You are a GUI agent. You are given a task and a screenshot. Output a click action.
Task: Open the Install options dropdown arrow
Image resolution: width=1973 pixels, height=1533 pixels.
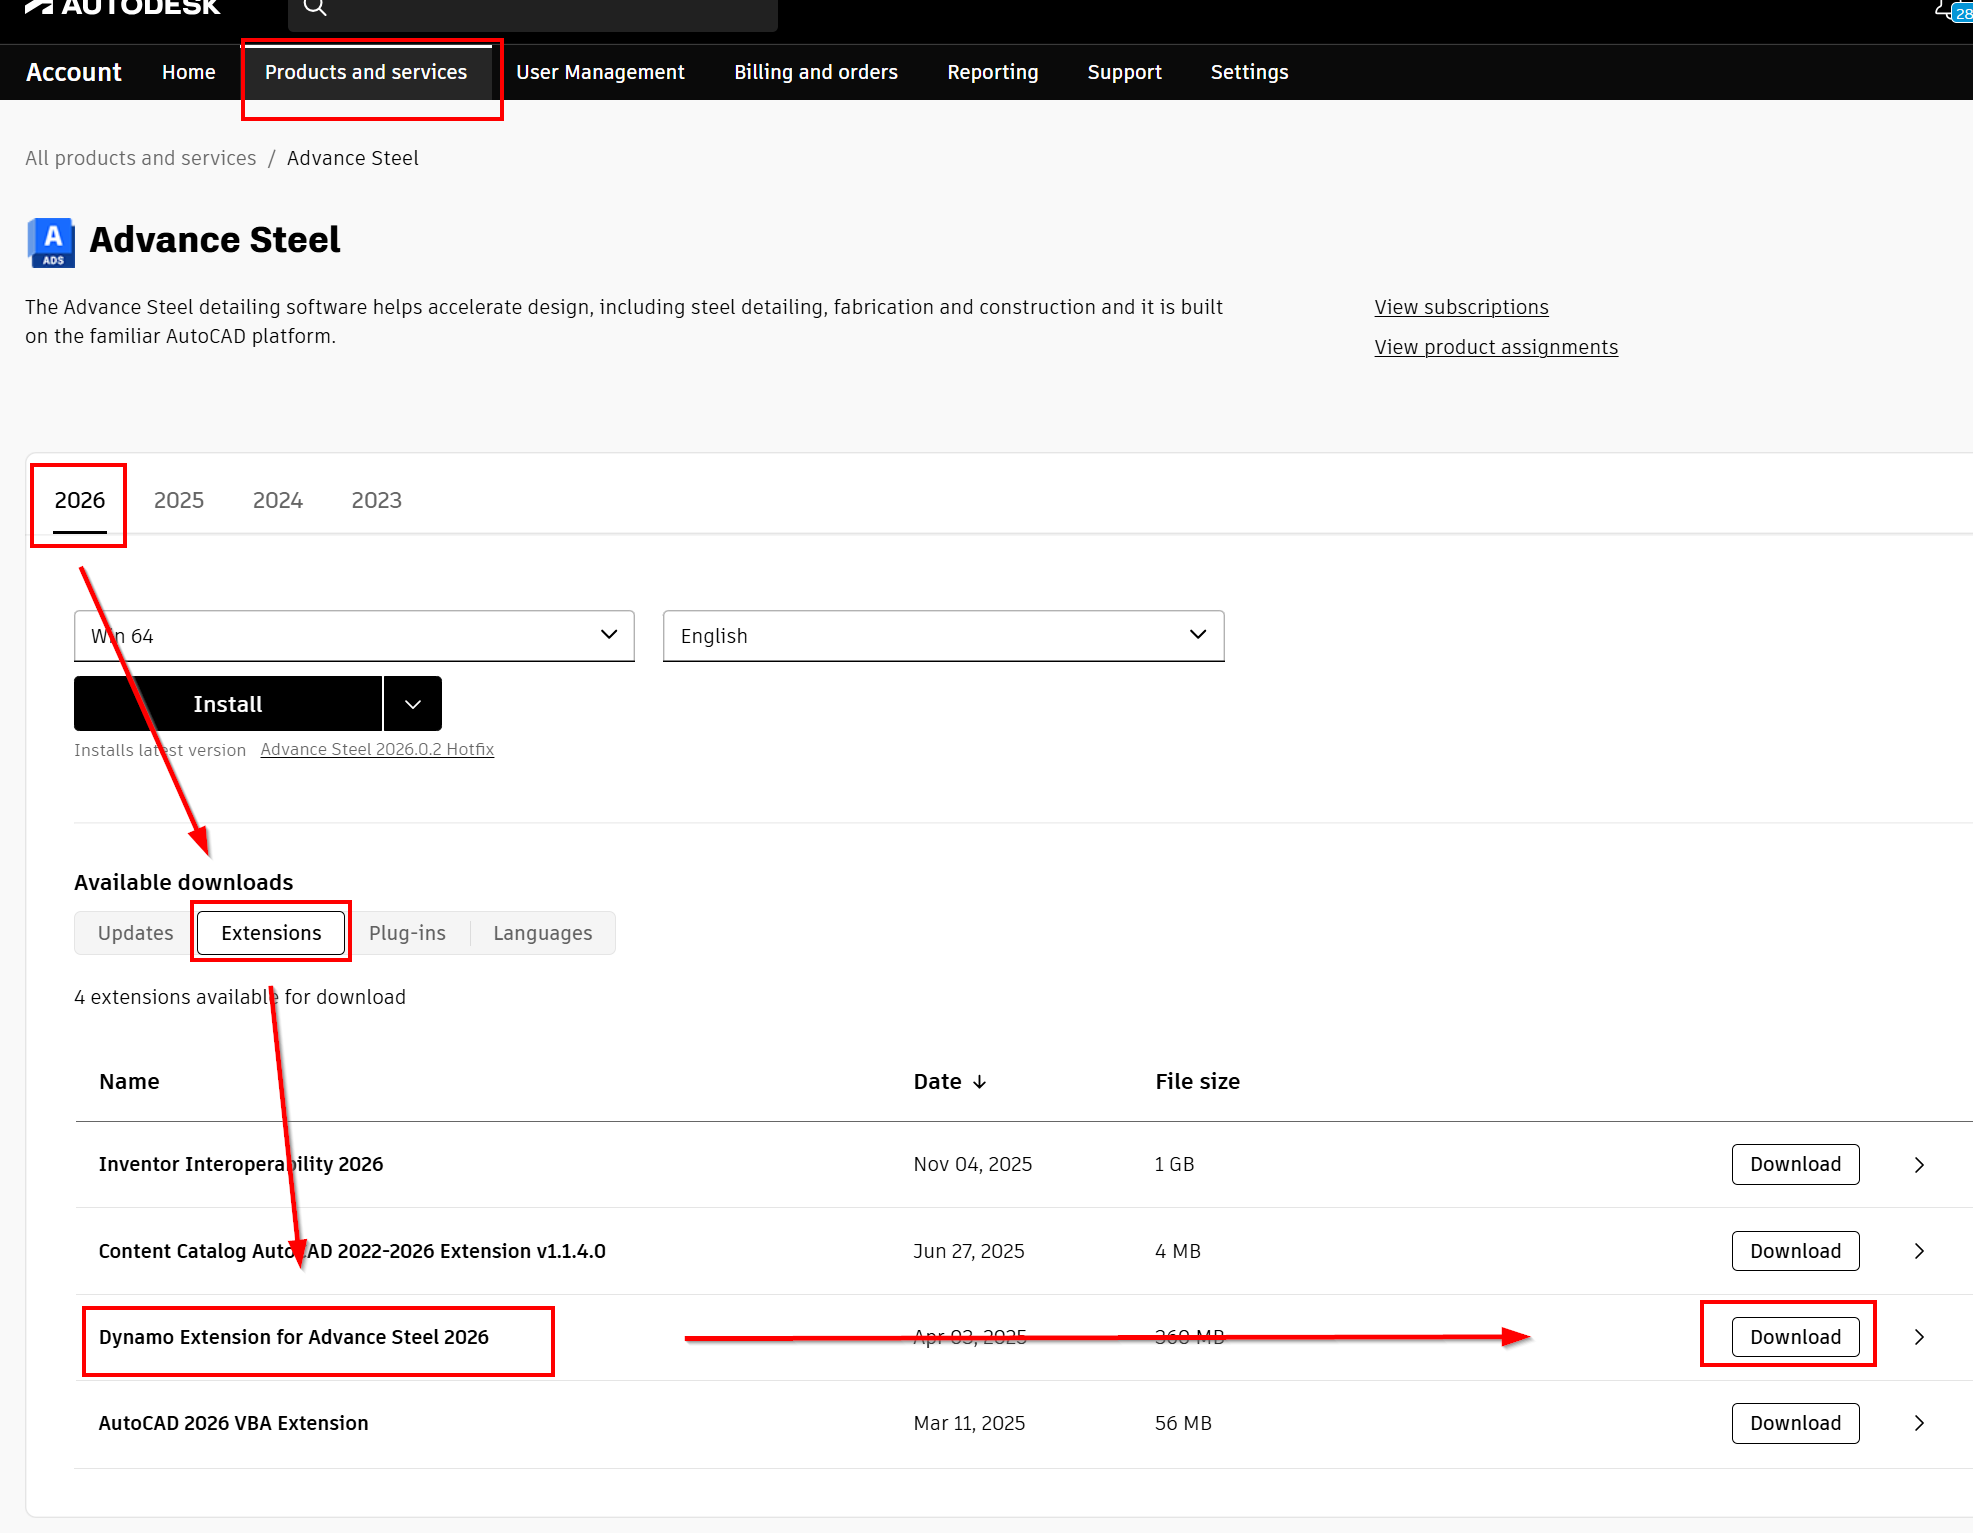click(x=413, y=704)
